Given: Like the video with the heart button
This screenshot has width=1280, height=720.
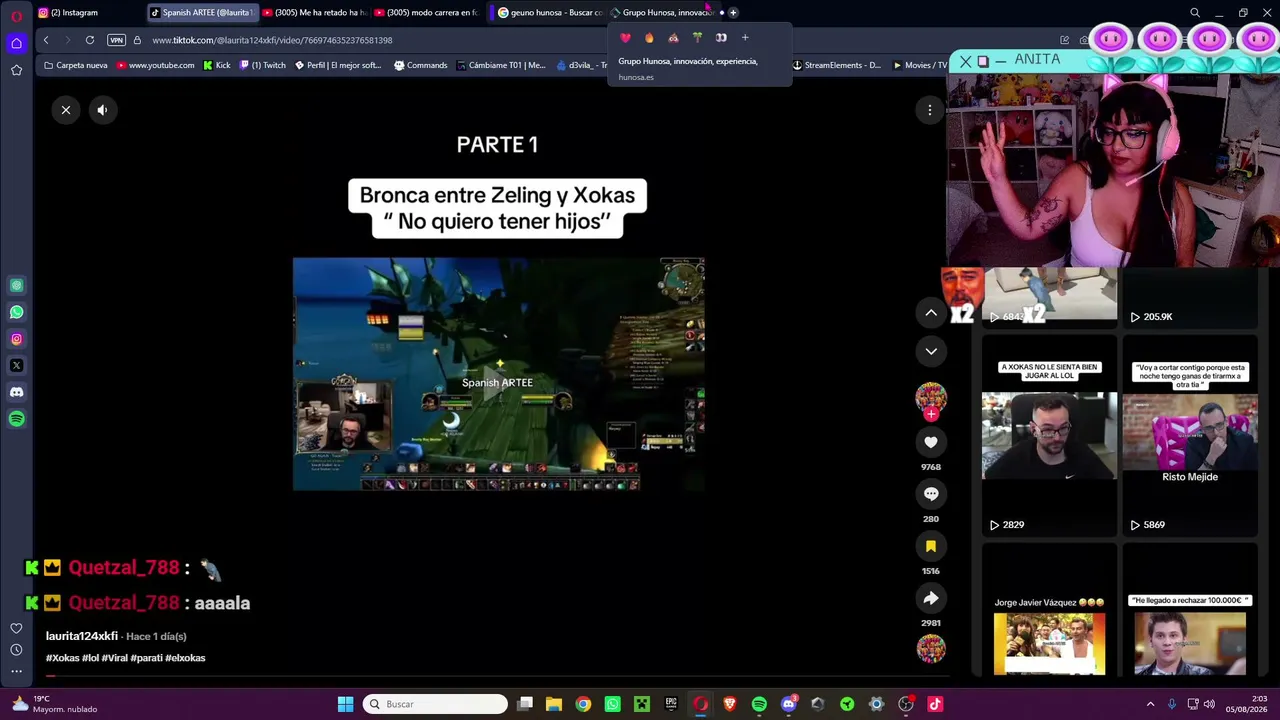Looking at the screenshot, I should click(931, 442).
